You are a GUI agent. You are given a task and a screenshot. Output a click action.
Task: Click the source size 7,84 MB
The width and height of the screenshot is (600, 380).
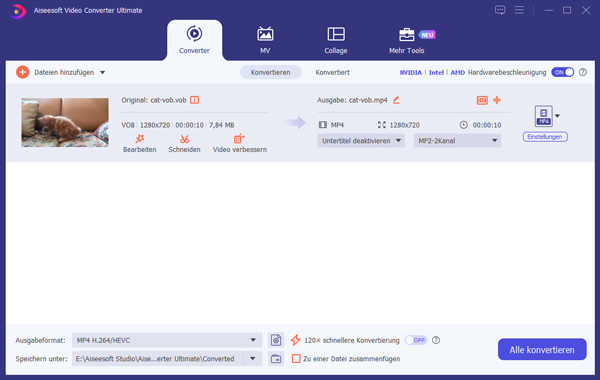click(x=222, y=125)
